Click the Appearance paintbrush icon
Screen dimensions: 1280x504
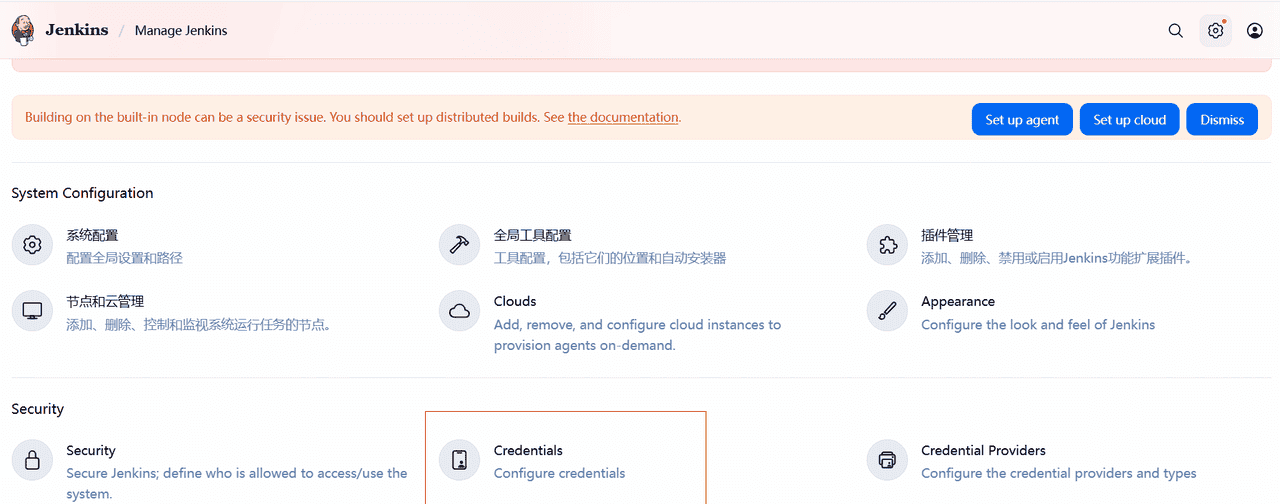pos(887,311)
